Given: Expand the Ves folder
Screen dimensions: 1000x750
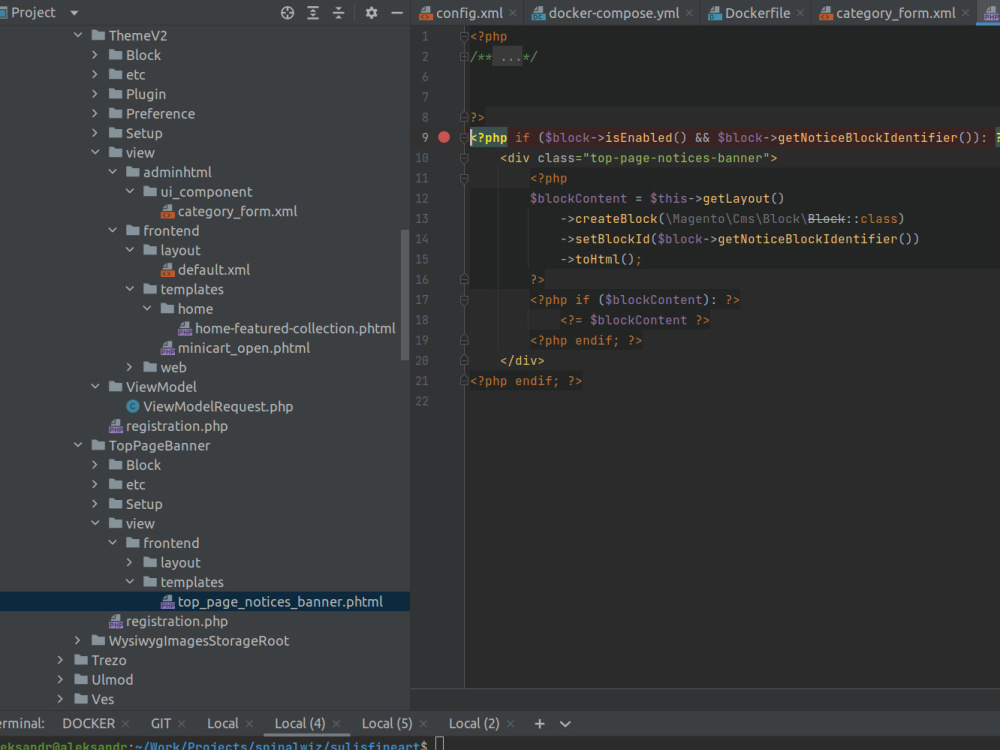Looking at the screenshot, I should pyautogui.click(x=61, y=699).
